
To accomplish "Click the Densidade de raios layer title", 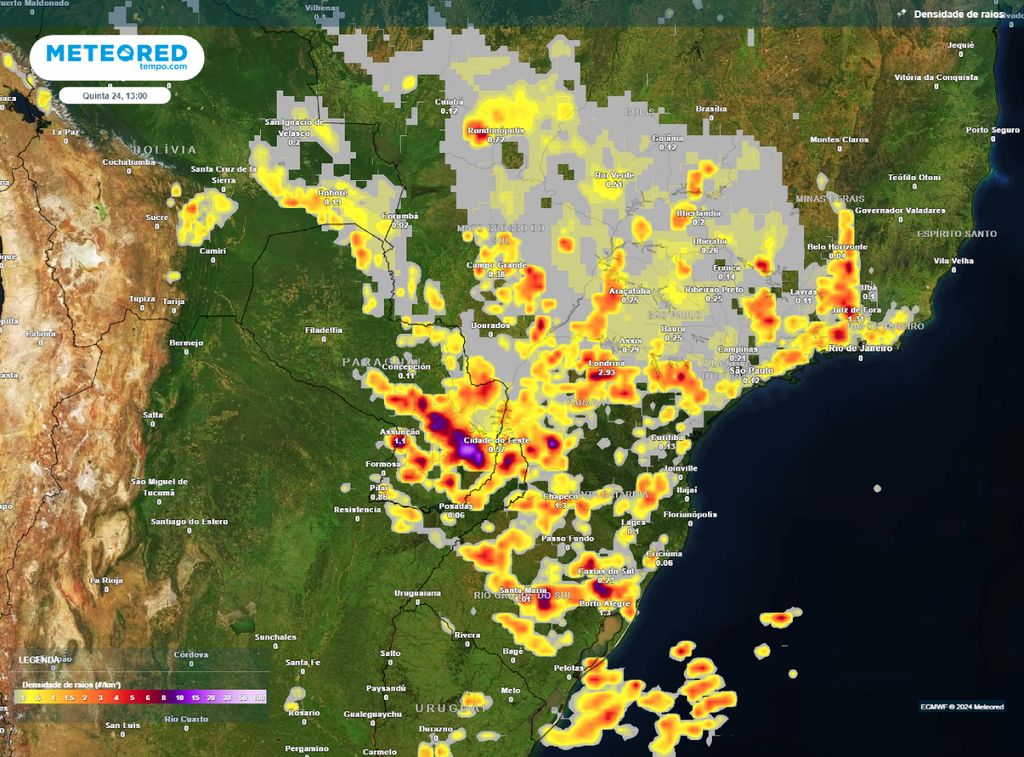I will pos(957,14).
